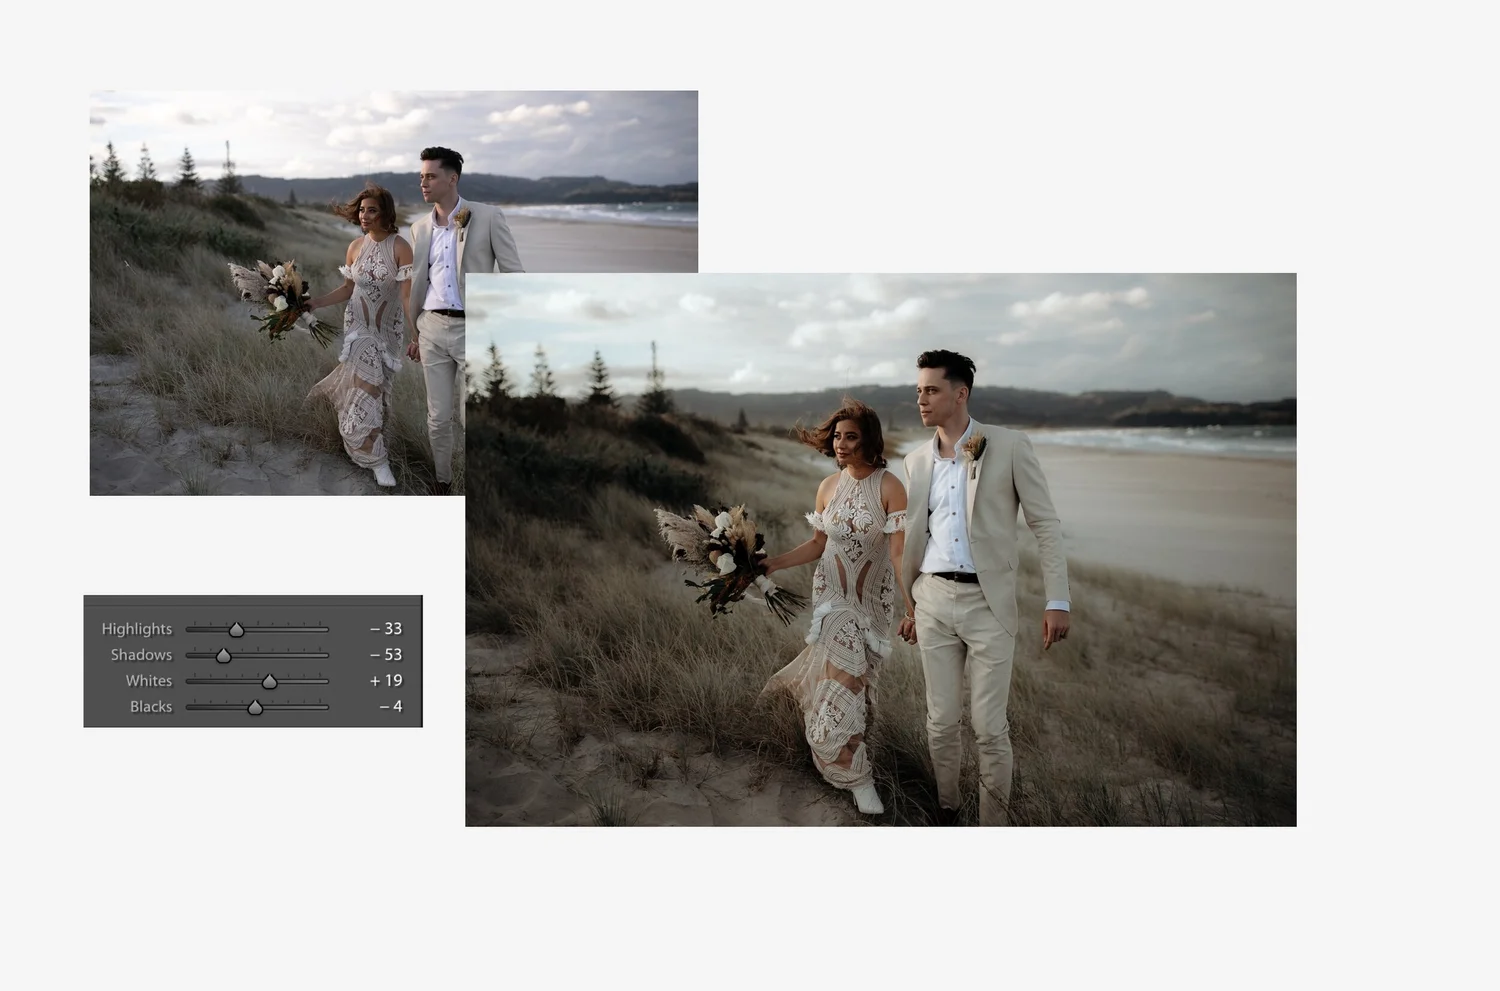Click the +19 Whites value readout
This screenshot has height=991, width=1500.
click(385, 681)
